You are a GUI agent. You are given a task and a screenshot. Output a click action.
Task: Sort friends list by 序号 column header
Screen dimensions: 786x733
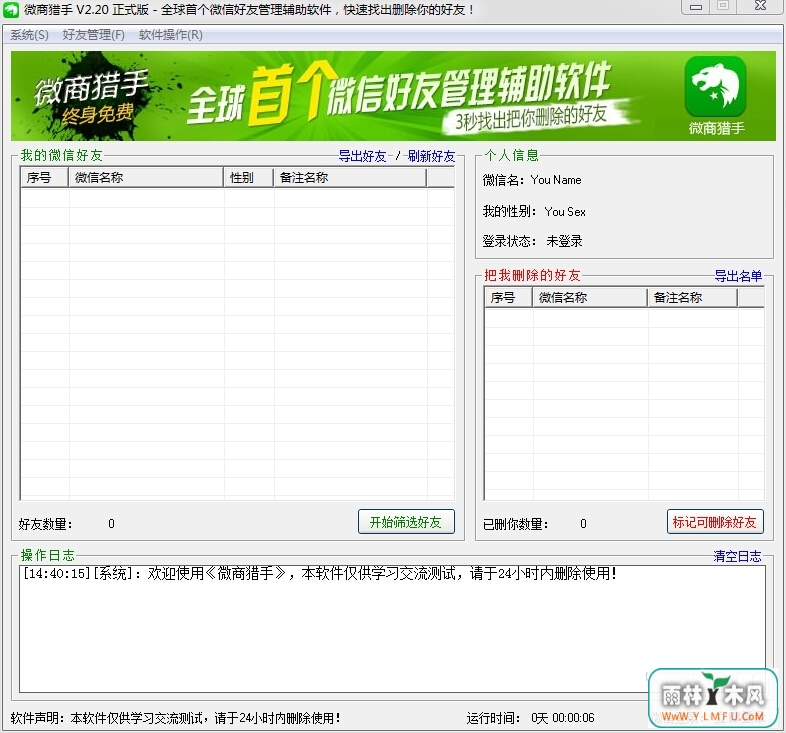(44, 177)
